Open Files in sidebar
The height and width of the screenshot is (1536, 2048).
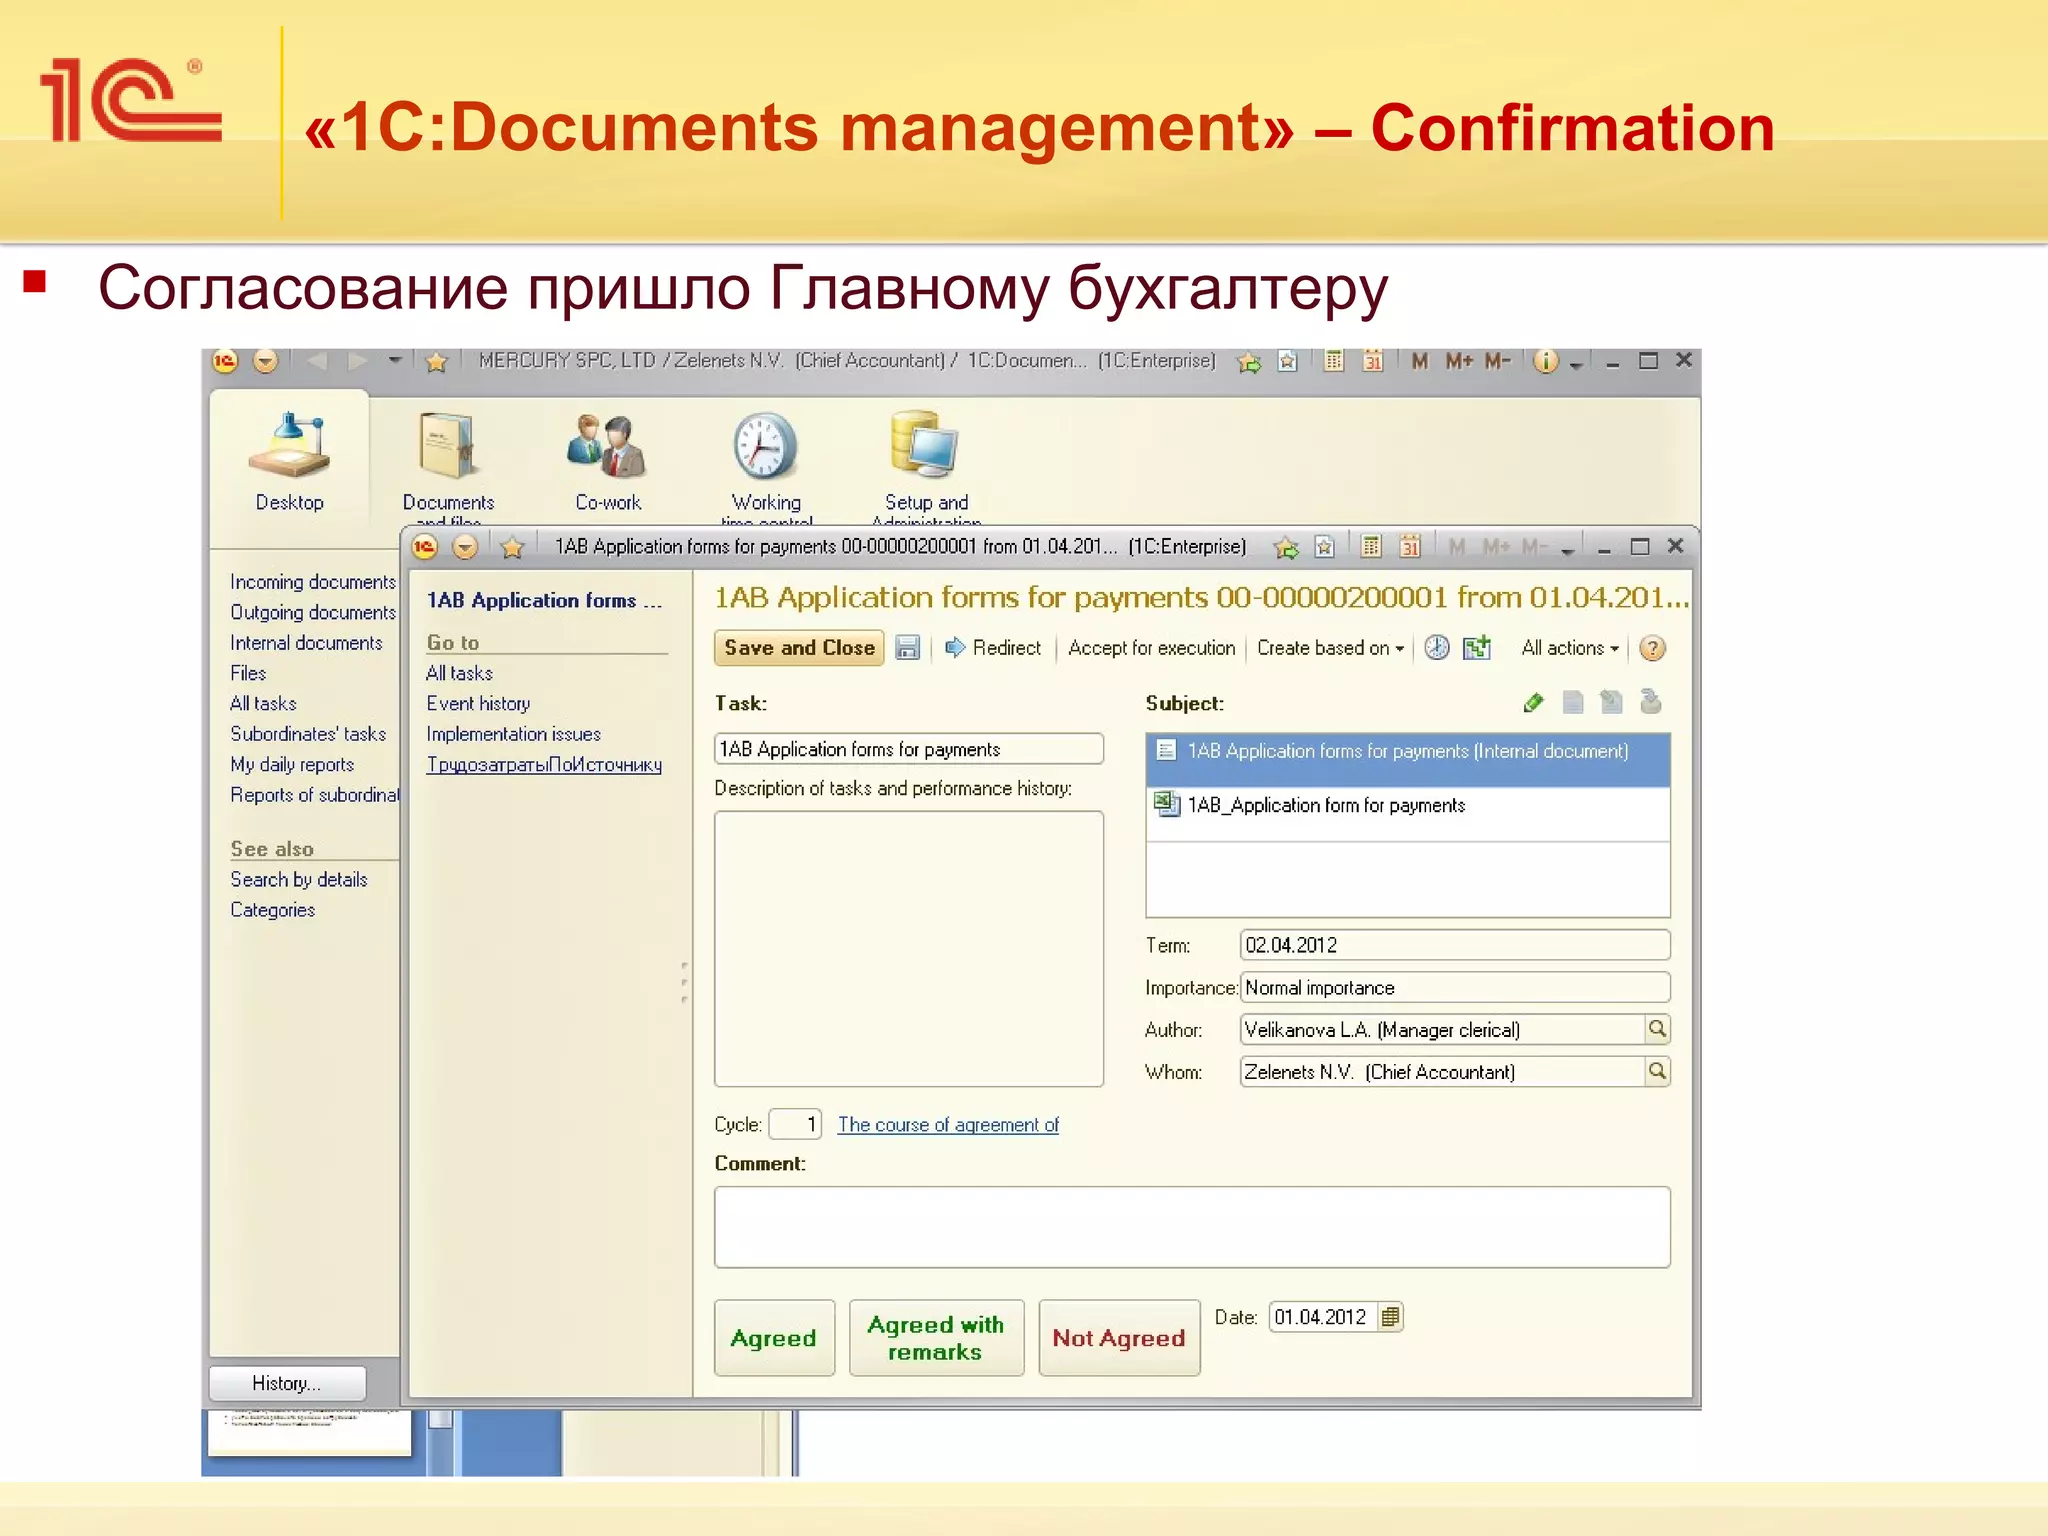point(248,673)
